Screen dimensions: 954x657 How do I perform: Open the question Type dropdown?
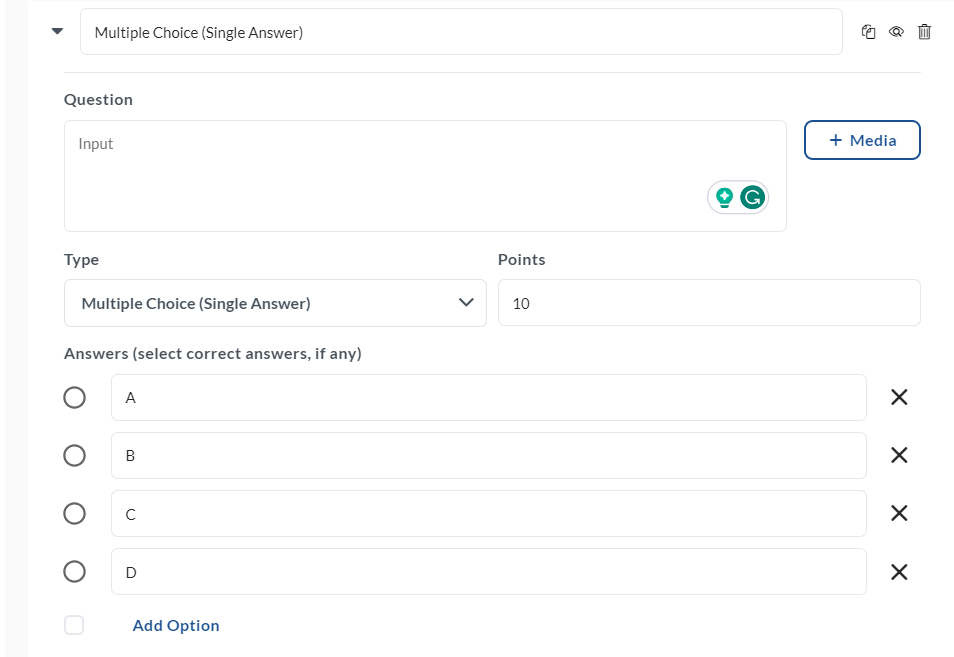275,303
